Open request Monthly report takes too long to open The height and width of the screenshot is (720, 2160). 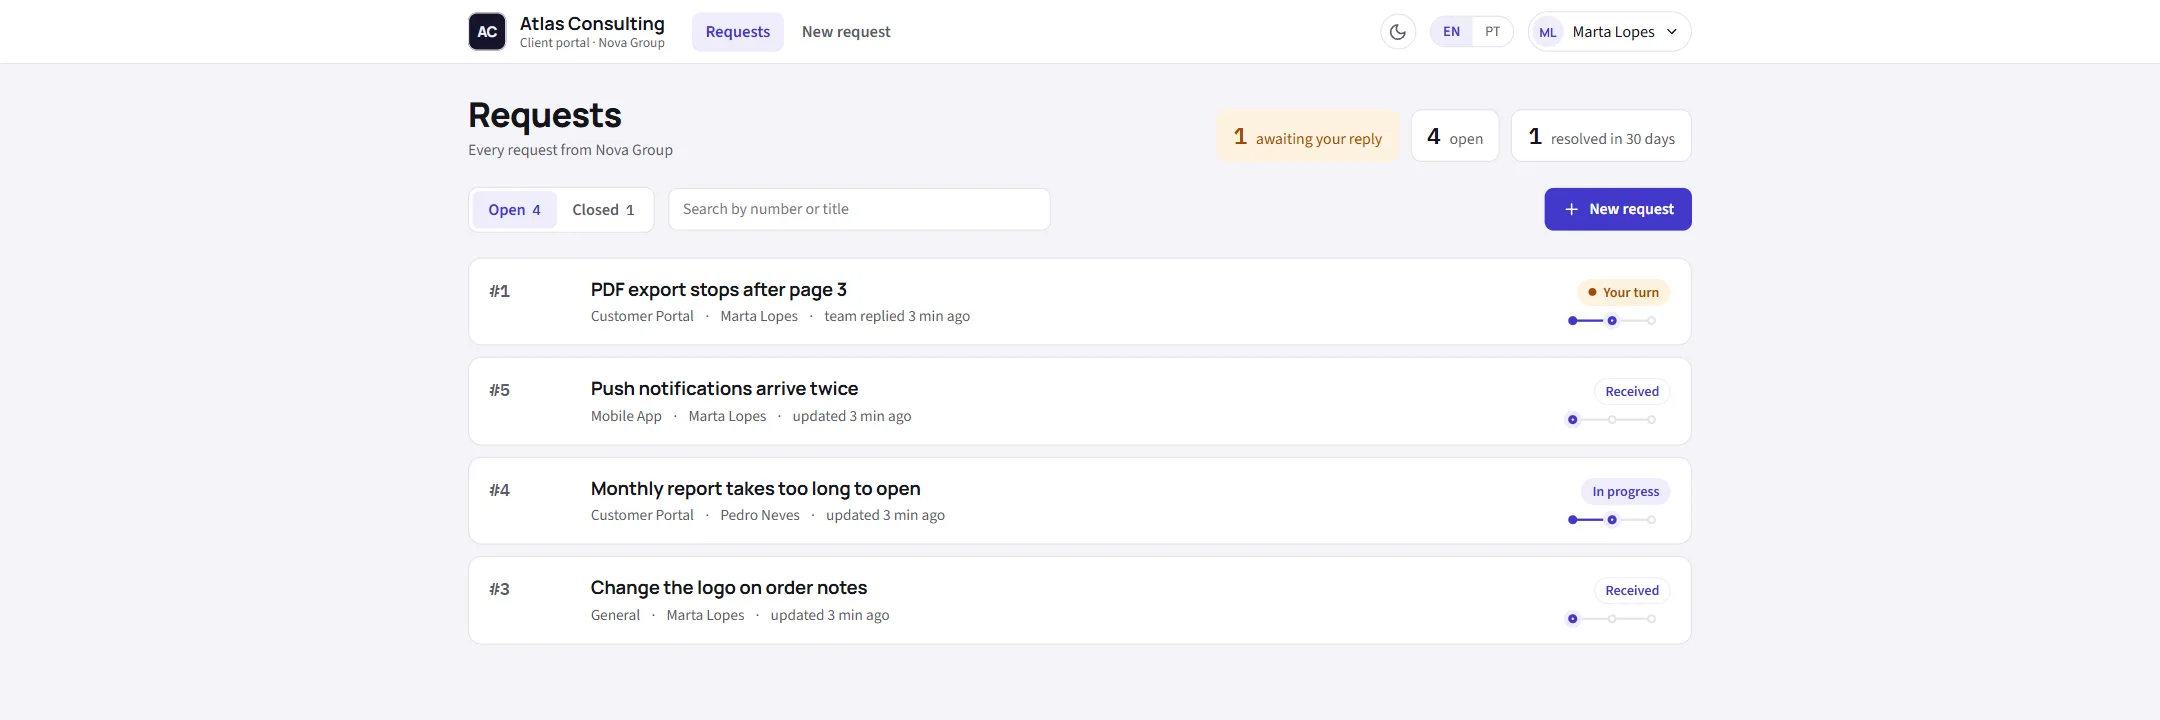1080,501
